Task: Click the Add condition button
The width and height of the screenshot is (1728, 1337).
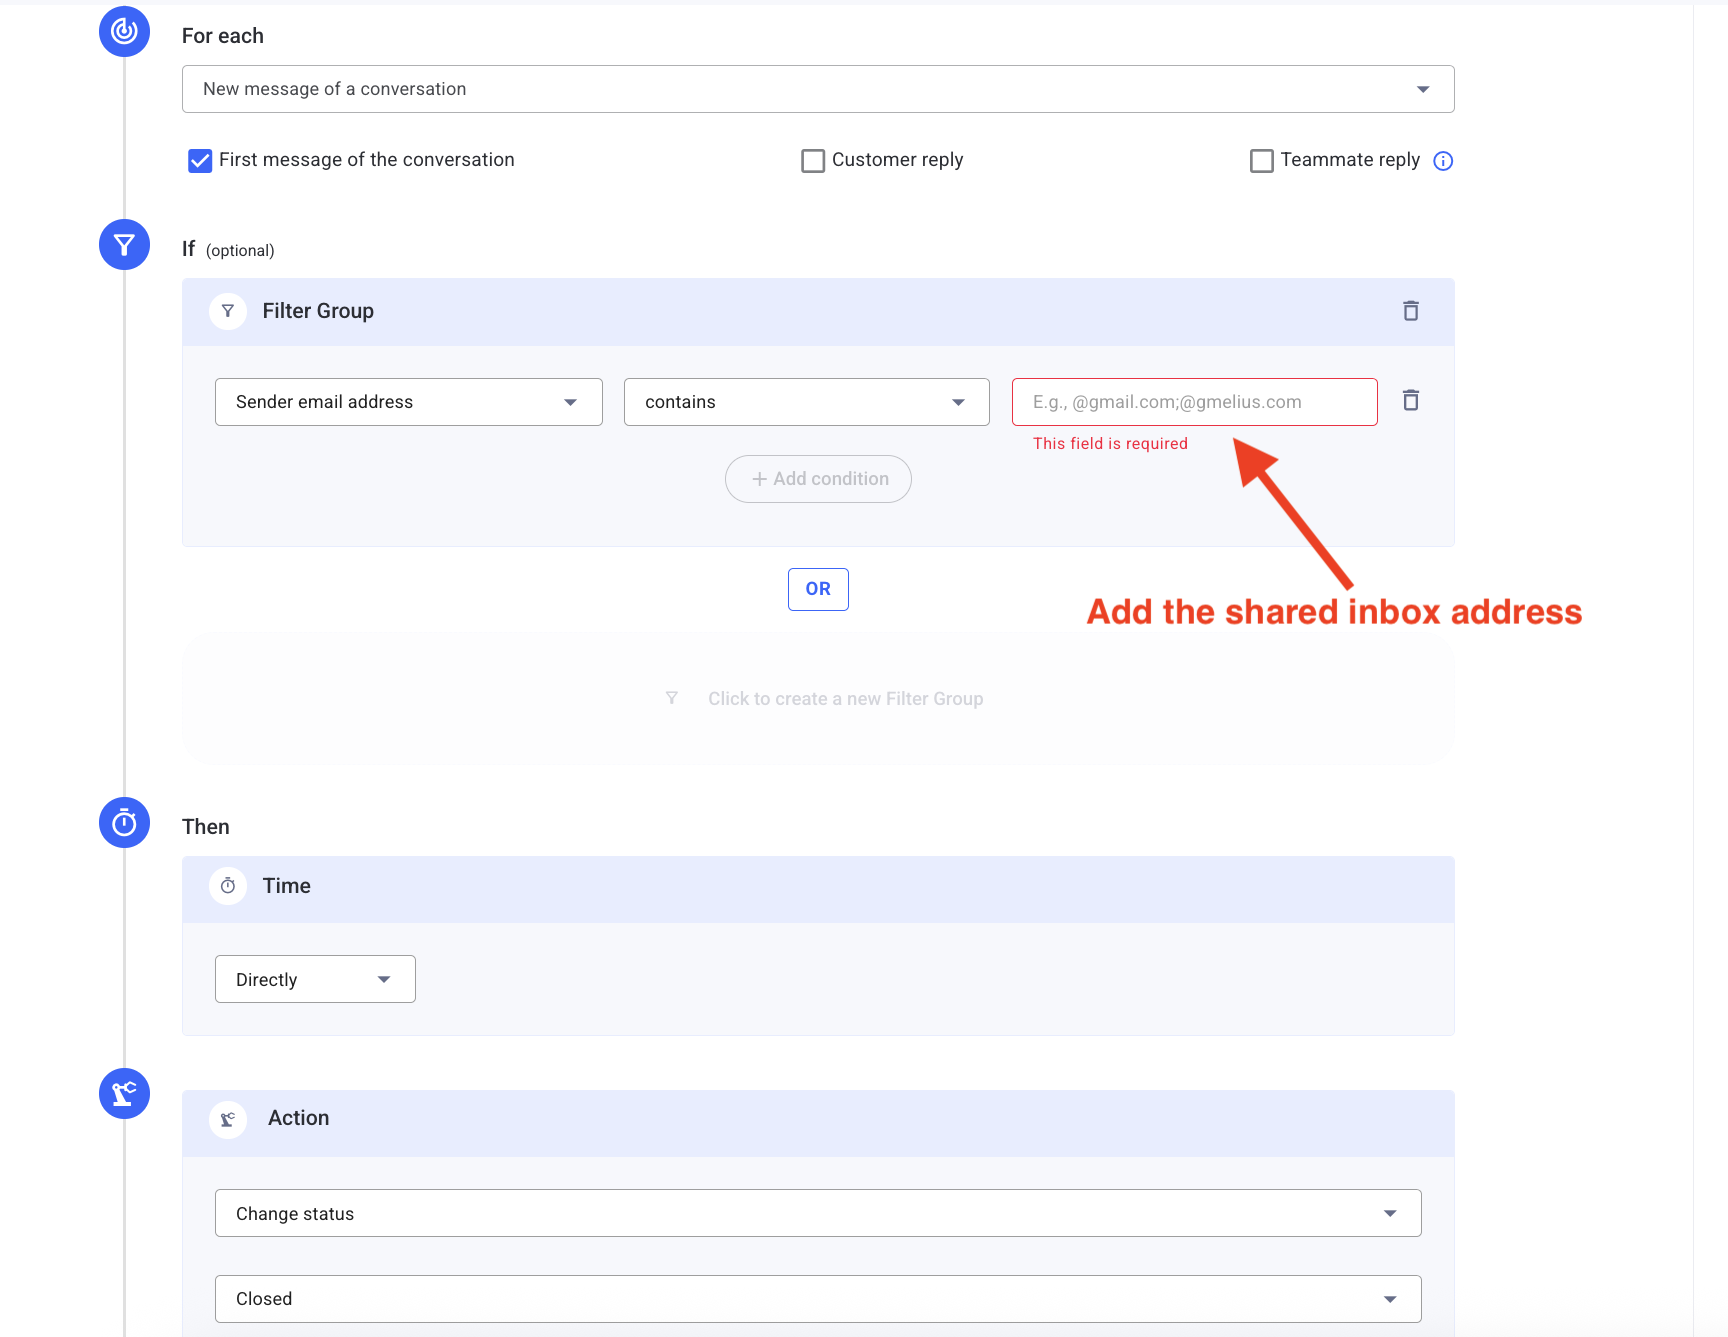Action: point(818,479)
